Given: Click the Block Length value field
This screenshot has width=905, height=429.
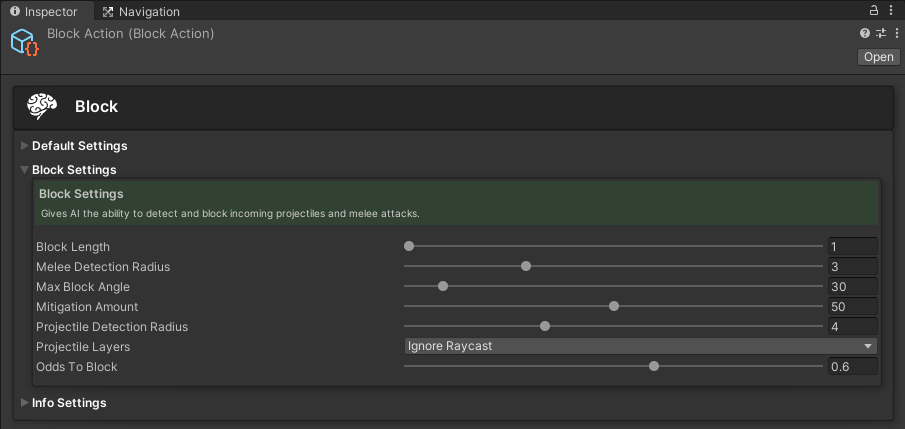Looking at the screenshot, I should [x=852, y=246].
